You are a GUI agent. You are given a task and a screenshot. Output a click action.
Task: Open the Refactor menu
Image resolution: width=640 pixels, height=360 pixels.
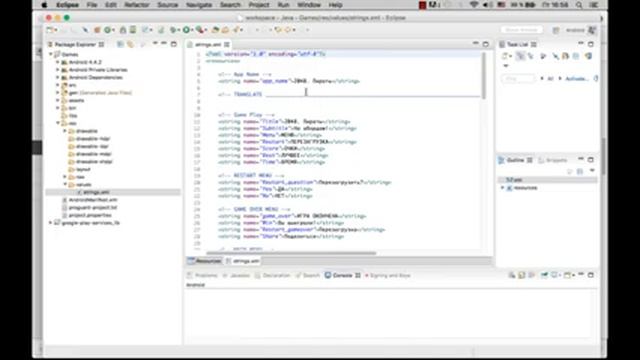[x=137, y=5]
